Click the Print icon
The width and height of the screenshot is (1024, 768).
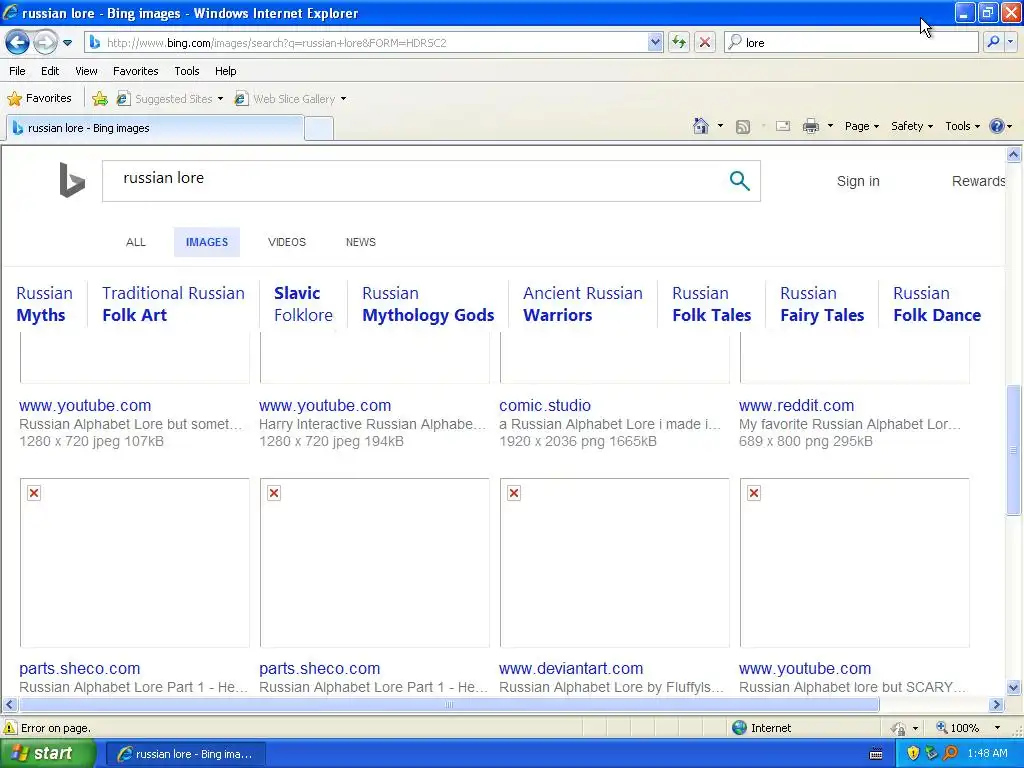click(x=810, y=127)
